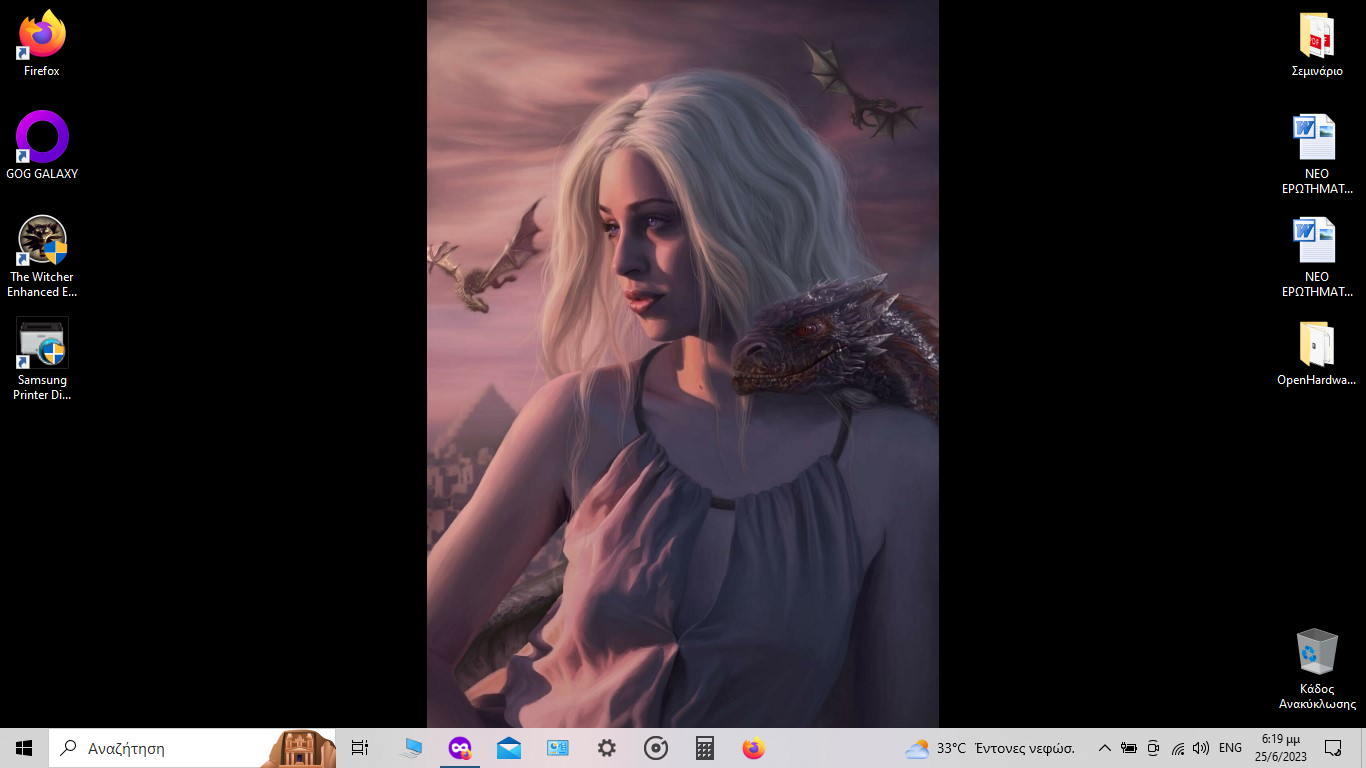Open Task View on the taskbar

tap(360, 748)
